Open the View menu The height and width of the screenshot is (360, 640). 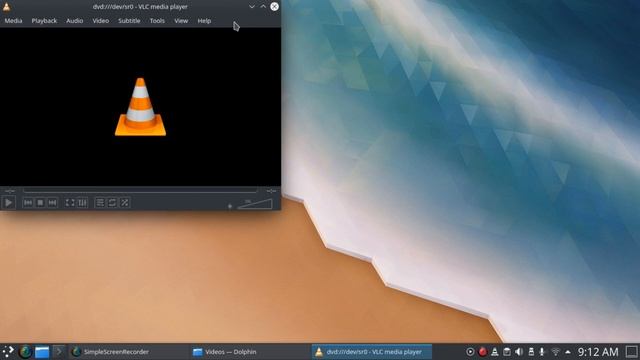click(181, 21)
